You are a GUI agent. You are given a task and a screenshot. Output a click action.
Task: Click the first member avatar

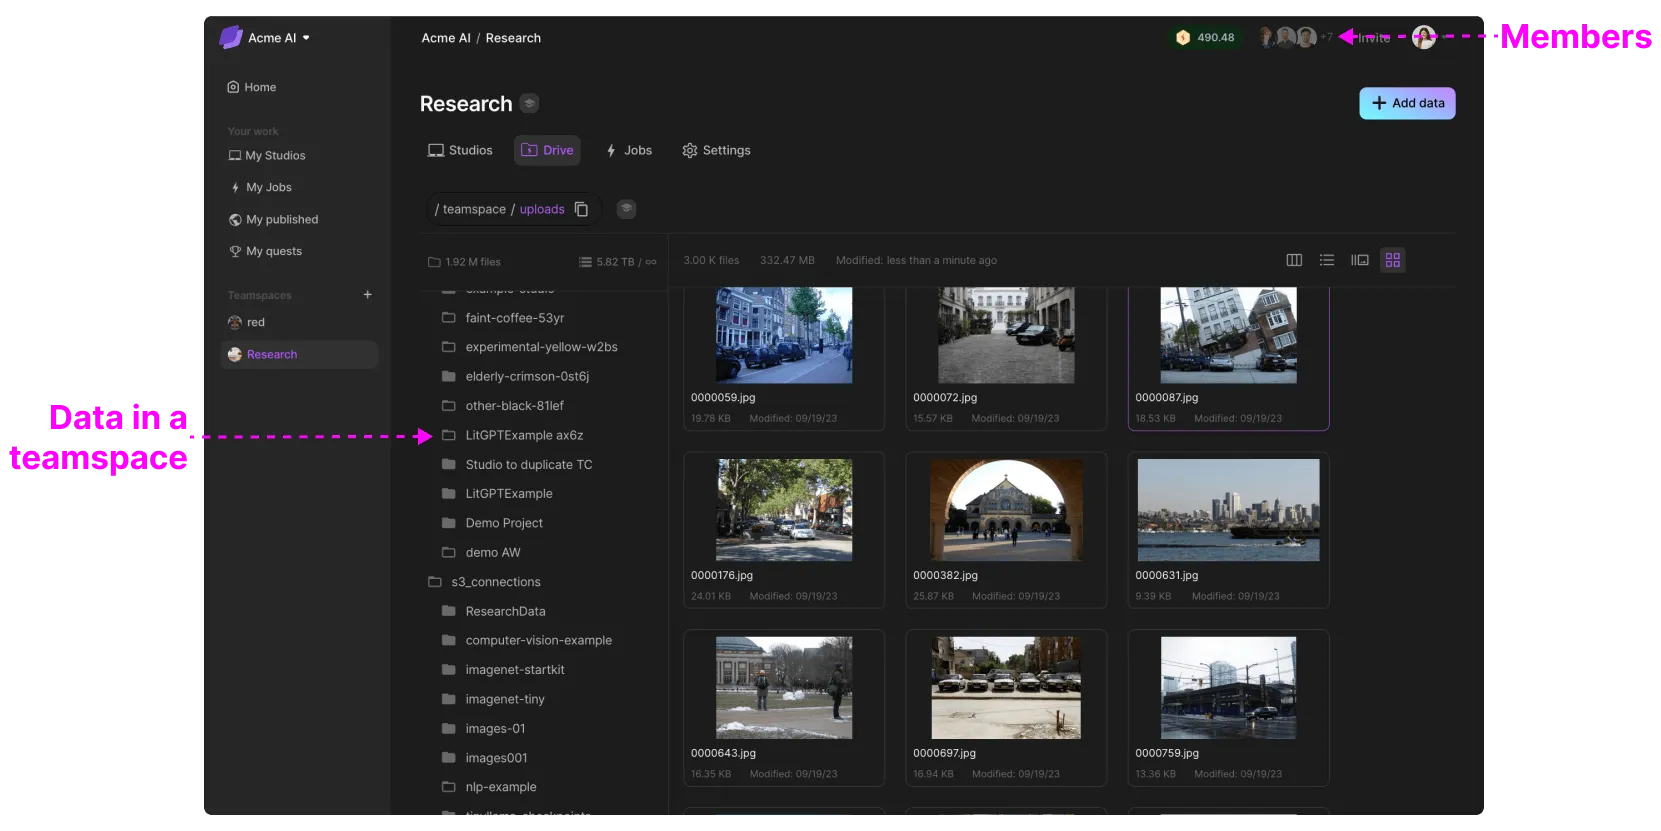(x=1268, y=37)
